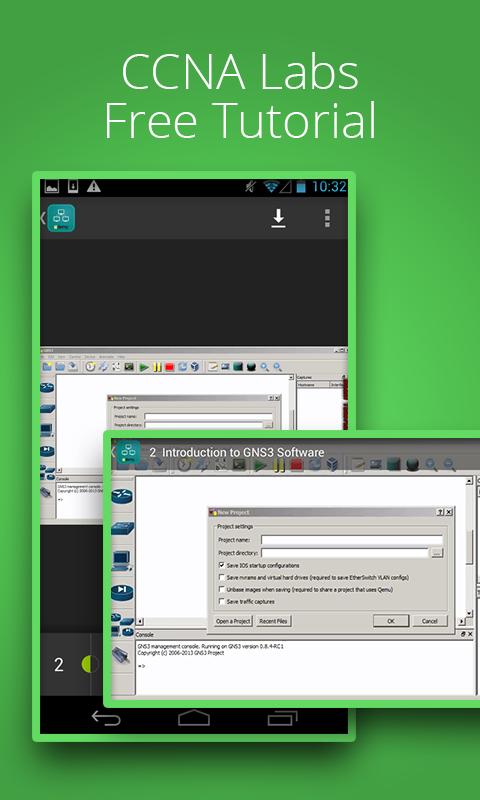Click the red Stop devices icon in the small GNS3 toolbar
Viewport: 480px width, 800px height.
pos(170,367)
